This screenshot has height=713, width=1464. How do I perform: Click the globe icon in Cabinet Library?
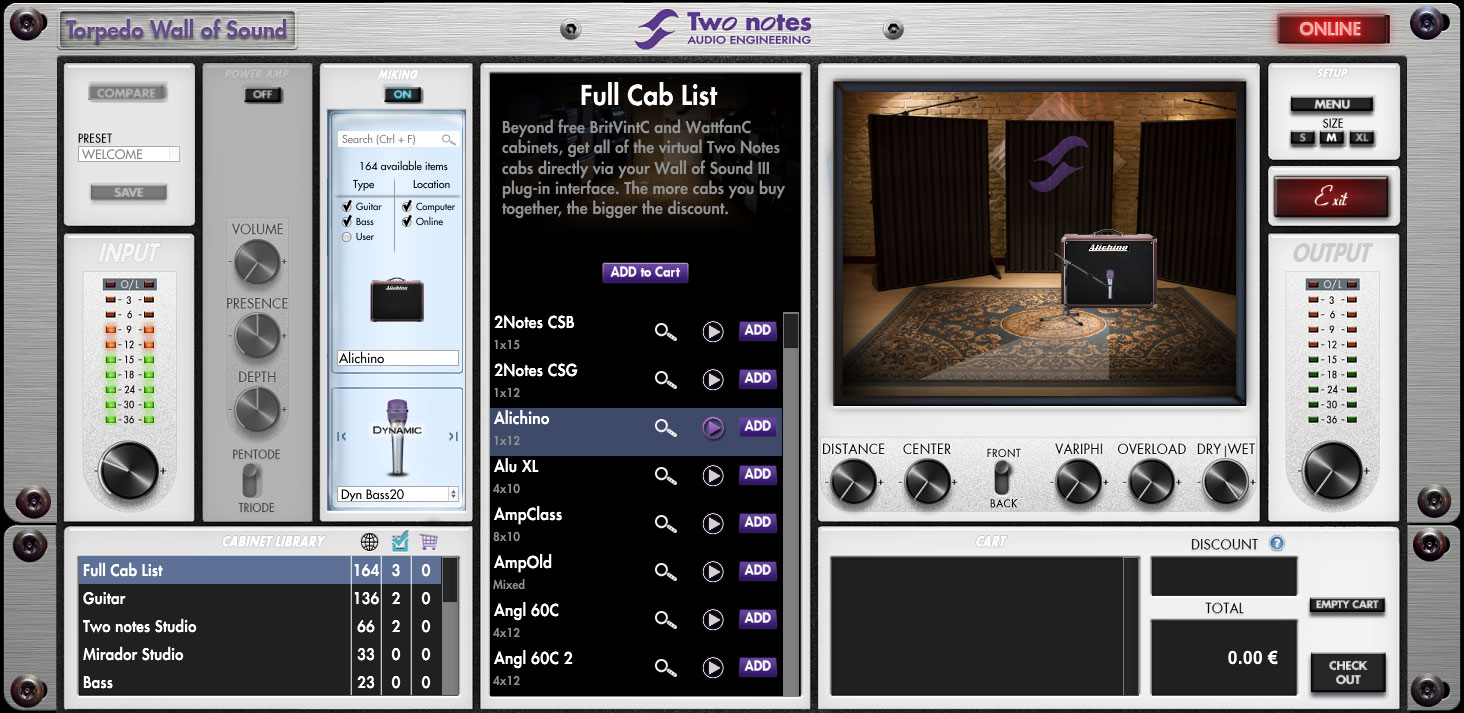point(369,542)
